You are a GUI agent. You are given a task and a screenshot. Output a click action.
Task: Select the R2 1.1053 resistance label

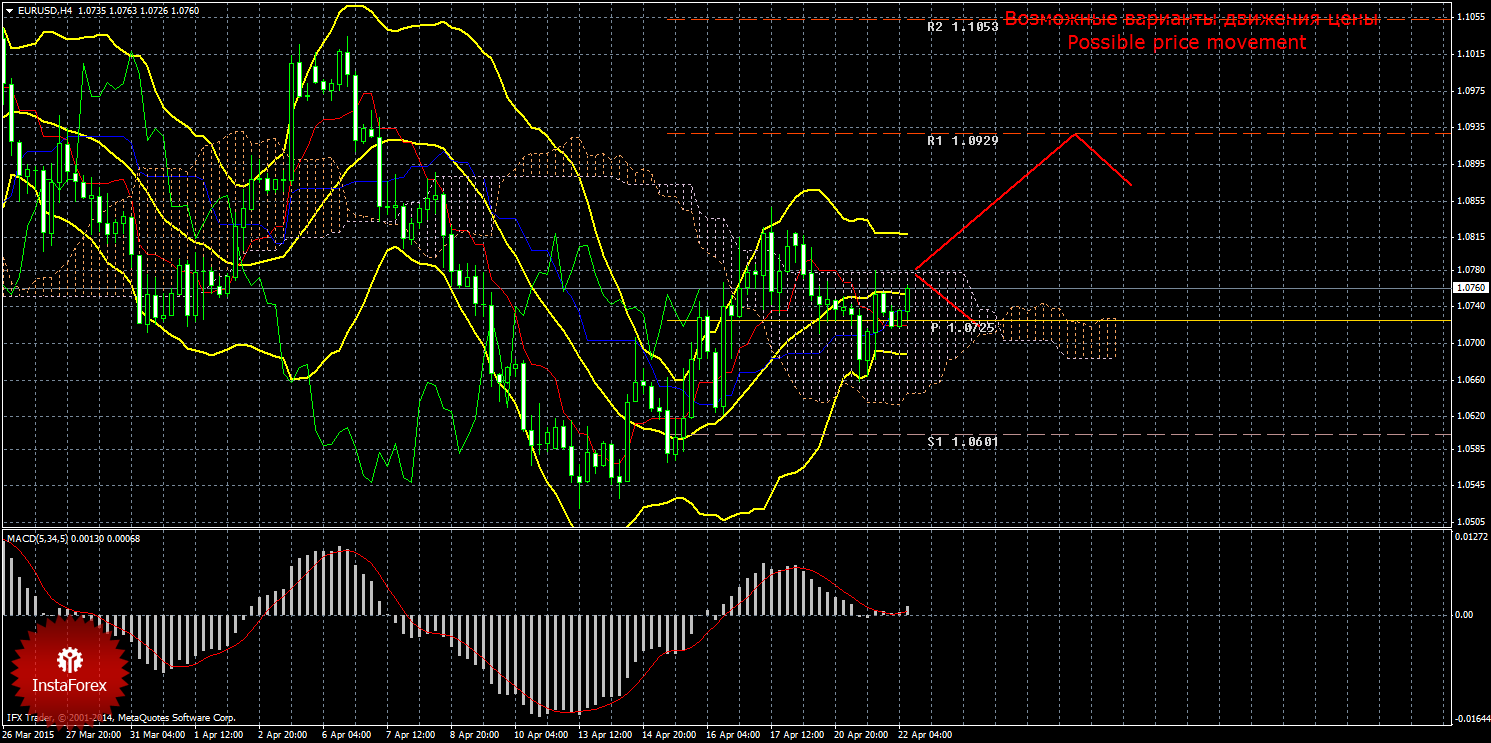(x=963, y=27)
